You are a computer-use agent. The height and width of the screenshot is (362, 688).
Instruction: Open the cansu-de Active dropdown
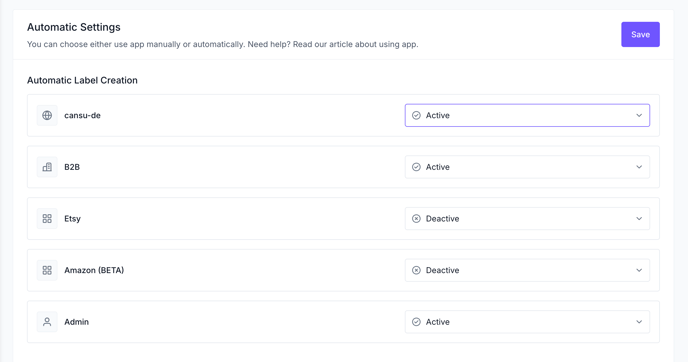click(x=527, y=115)
